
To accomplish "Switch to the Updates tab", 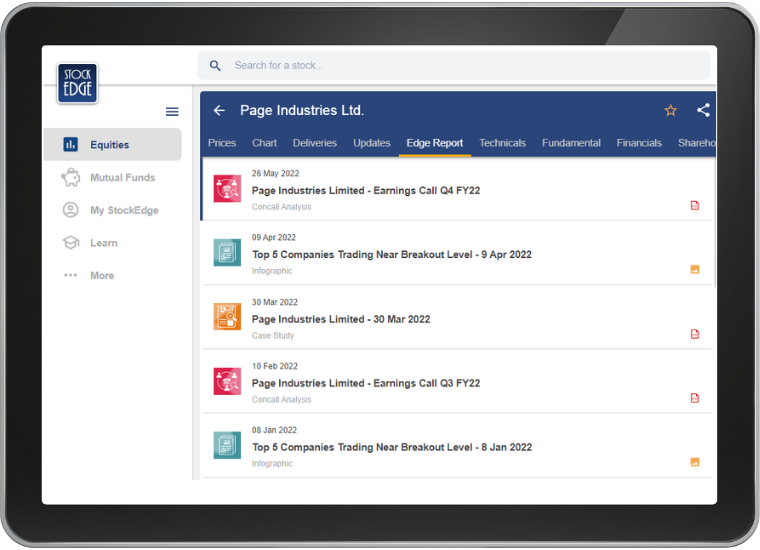I will point(372,143).
